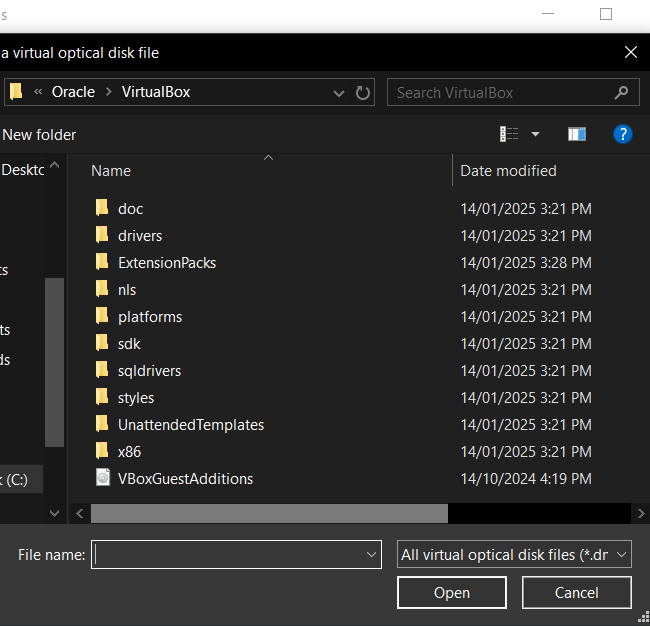The width and height of the screenshot is (650, 626).
Task: Select the 'UnattendedTemplates' folder name
Action: (x=191, y=425)
